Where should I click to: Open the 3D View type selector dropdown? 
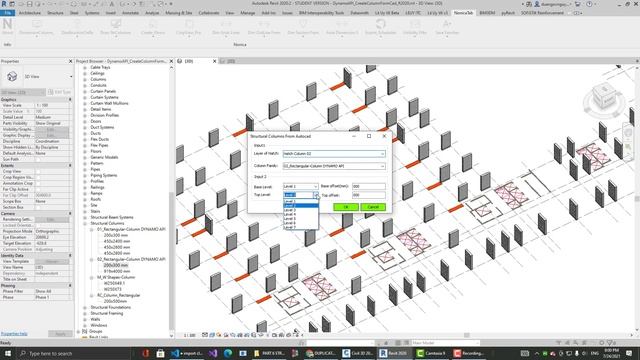pyautogui.click(x=71, y=77)
